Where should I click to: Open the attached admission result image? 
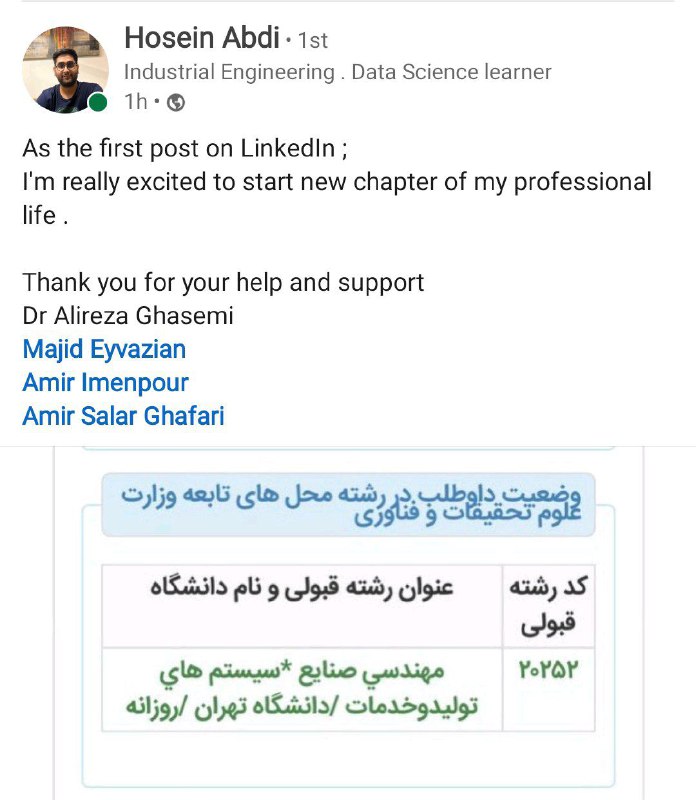(348, 622)
